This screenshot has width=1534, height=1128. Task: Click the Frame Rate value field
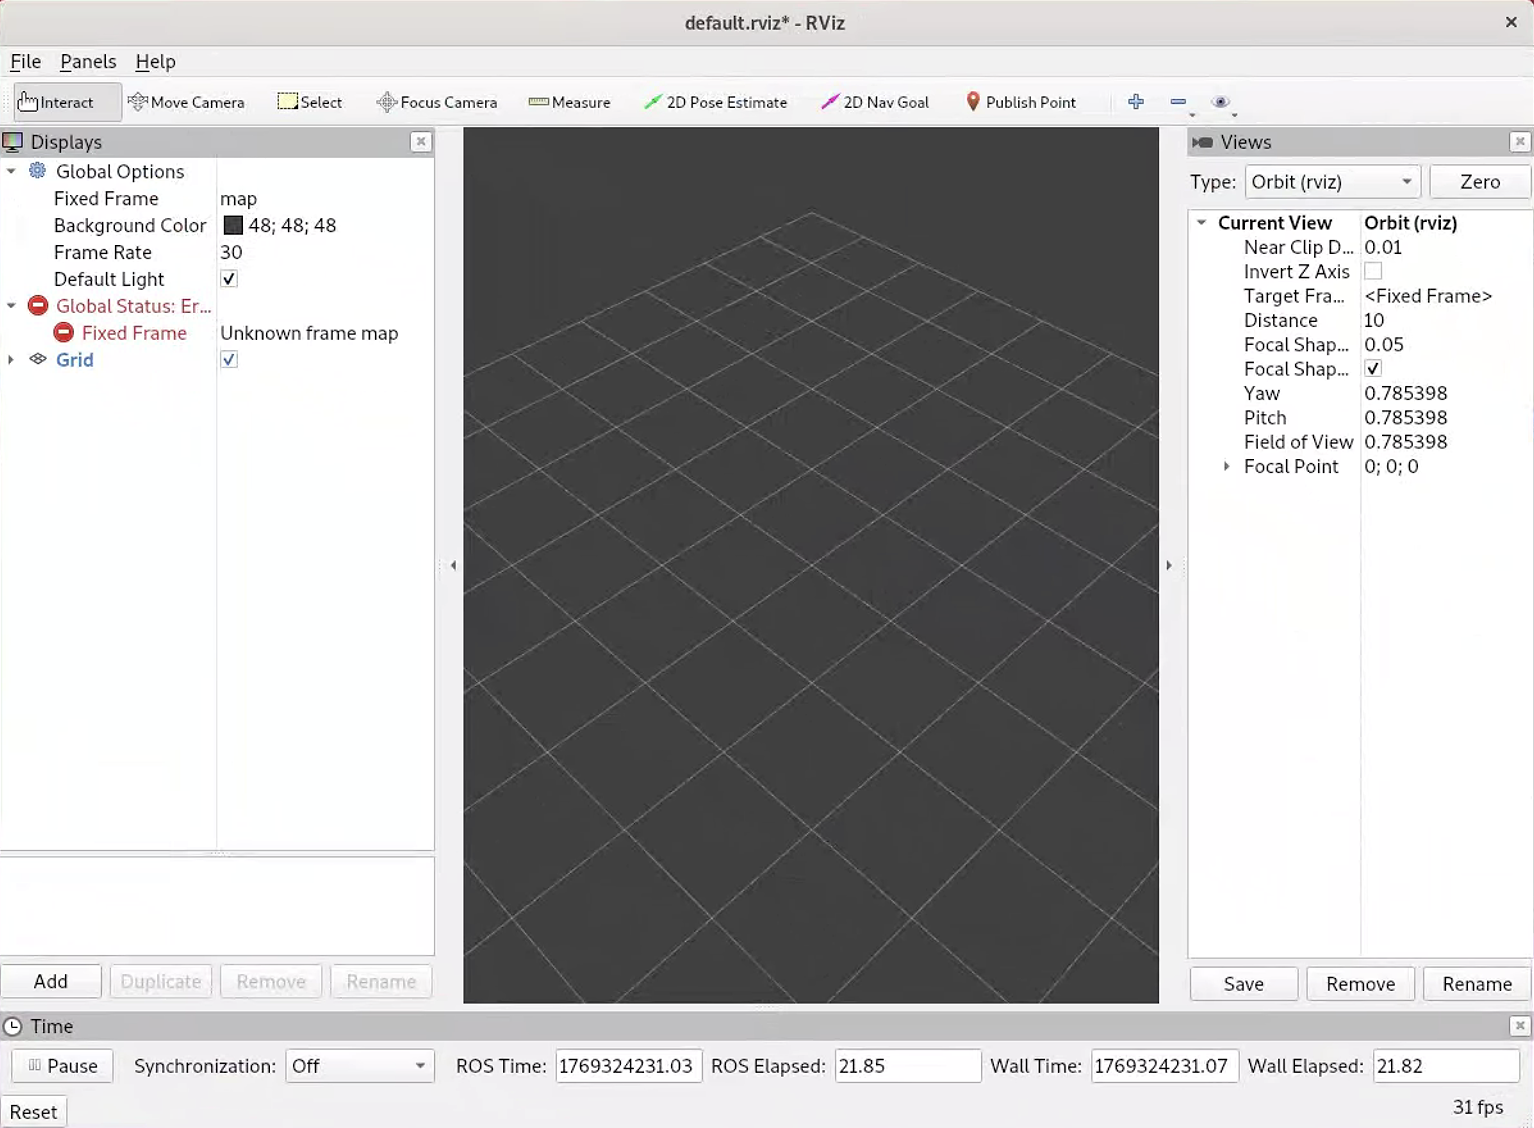pos(320,252)
